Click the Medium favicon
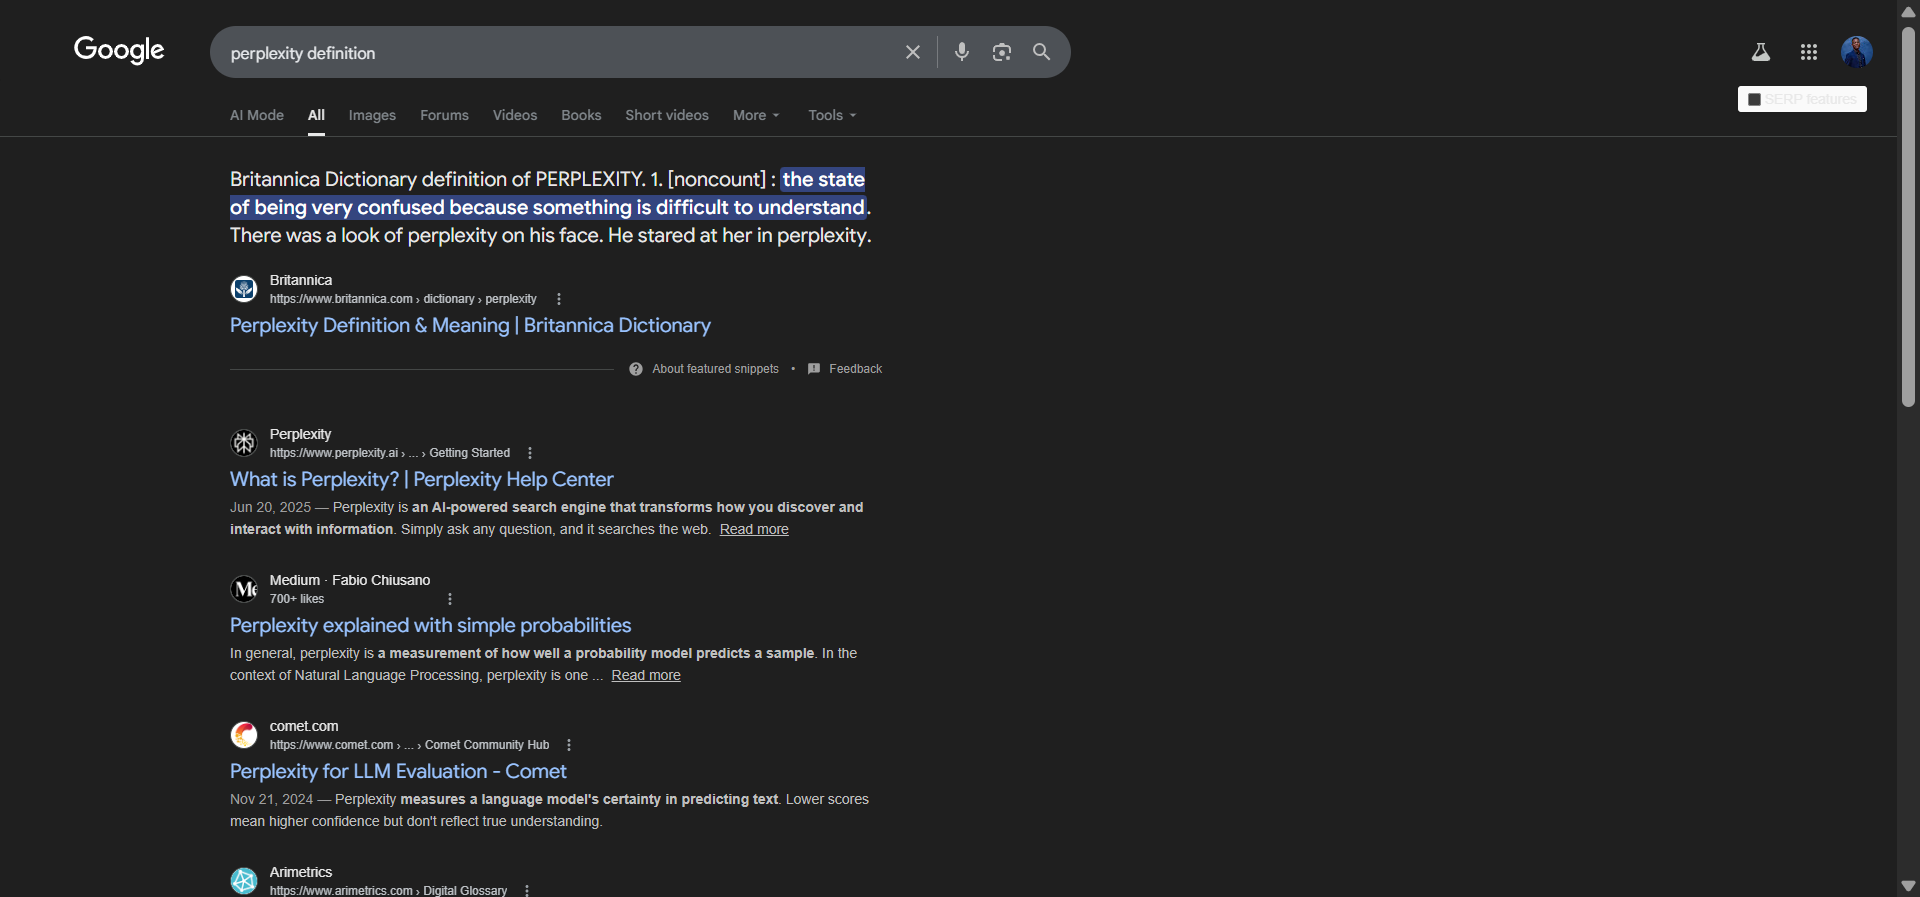The height and width of the screenshot is (897, 1920). tap(244, 589)
